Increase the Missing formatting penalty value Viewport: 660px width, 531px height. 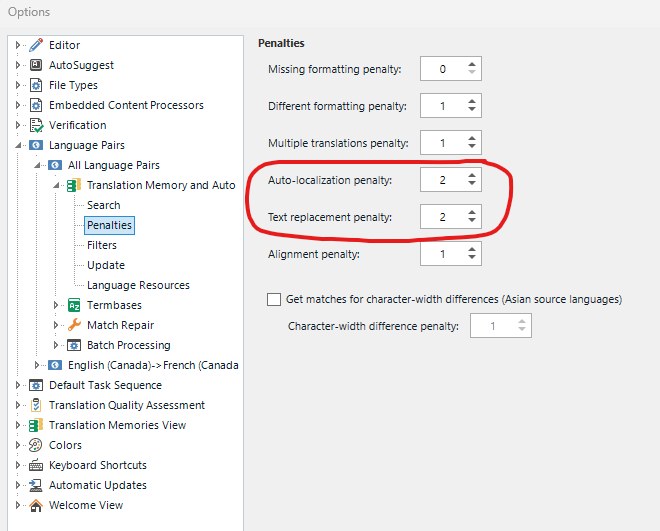coord(472,64)
